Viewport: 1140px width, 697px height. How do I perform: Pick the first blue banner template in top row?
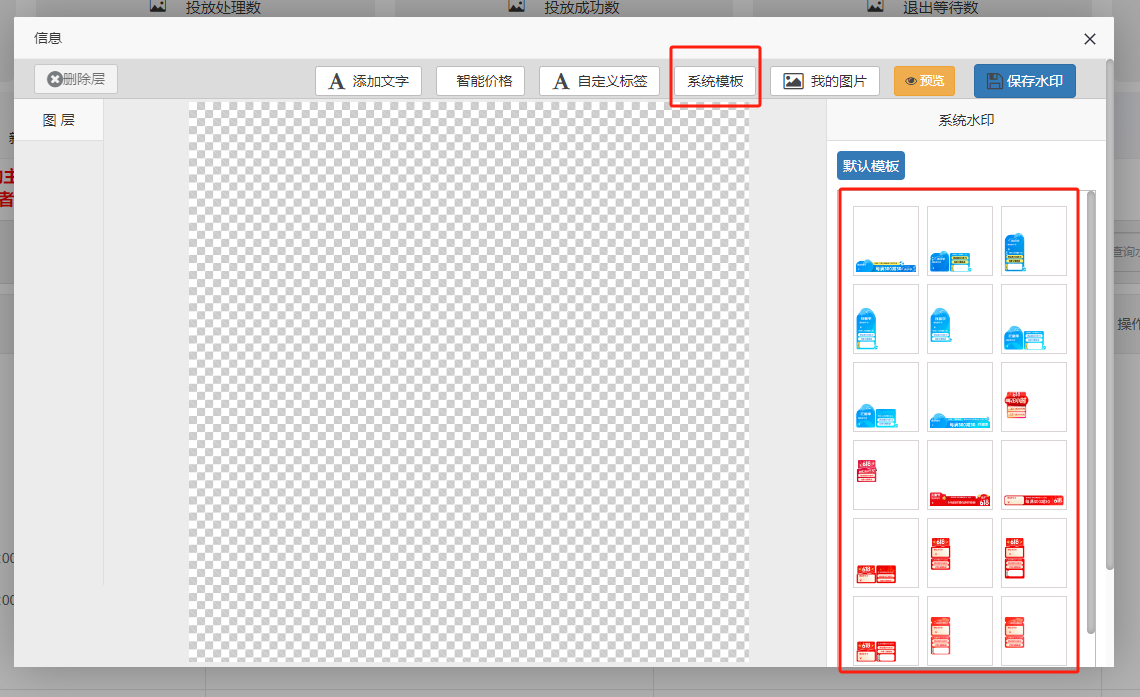tap(886, 241)
